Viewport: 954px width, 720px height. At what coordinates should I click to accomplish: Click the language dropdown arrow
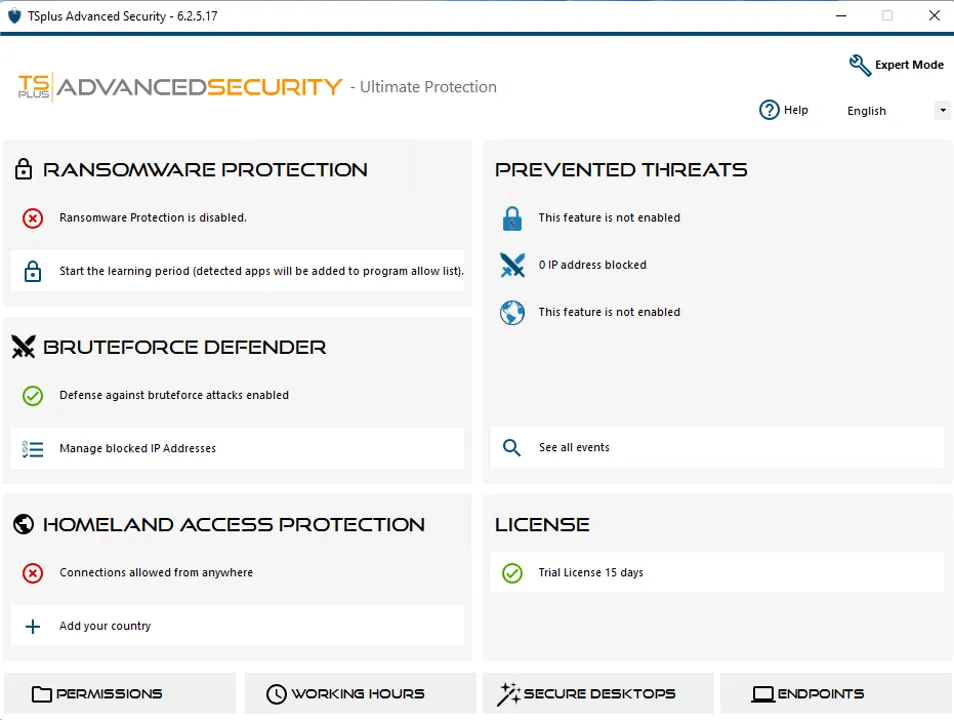tap(942, 110)
